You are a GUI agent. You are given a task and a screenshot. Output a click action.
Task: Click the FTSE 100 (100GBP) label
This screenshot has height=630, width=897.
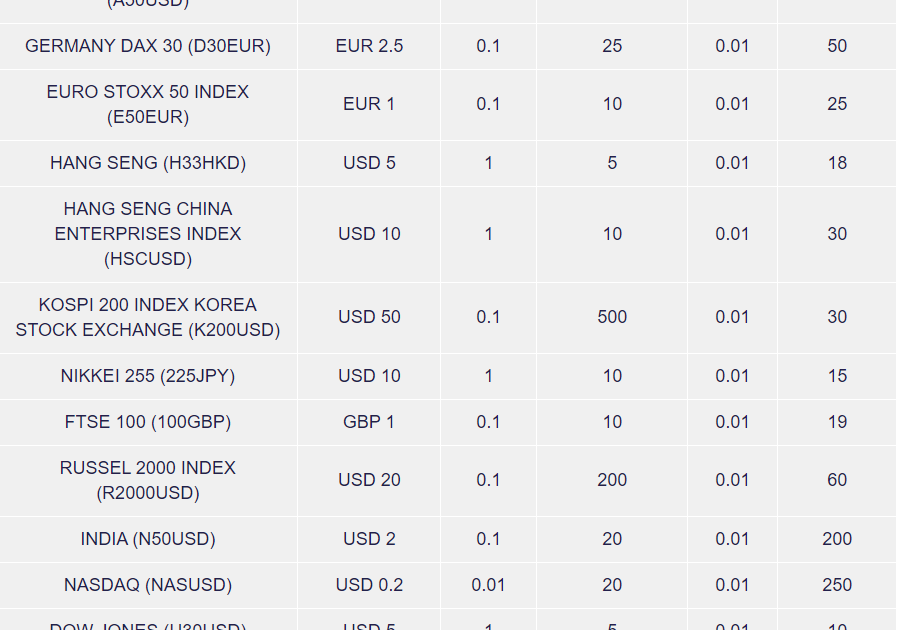click(148, 422)
